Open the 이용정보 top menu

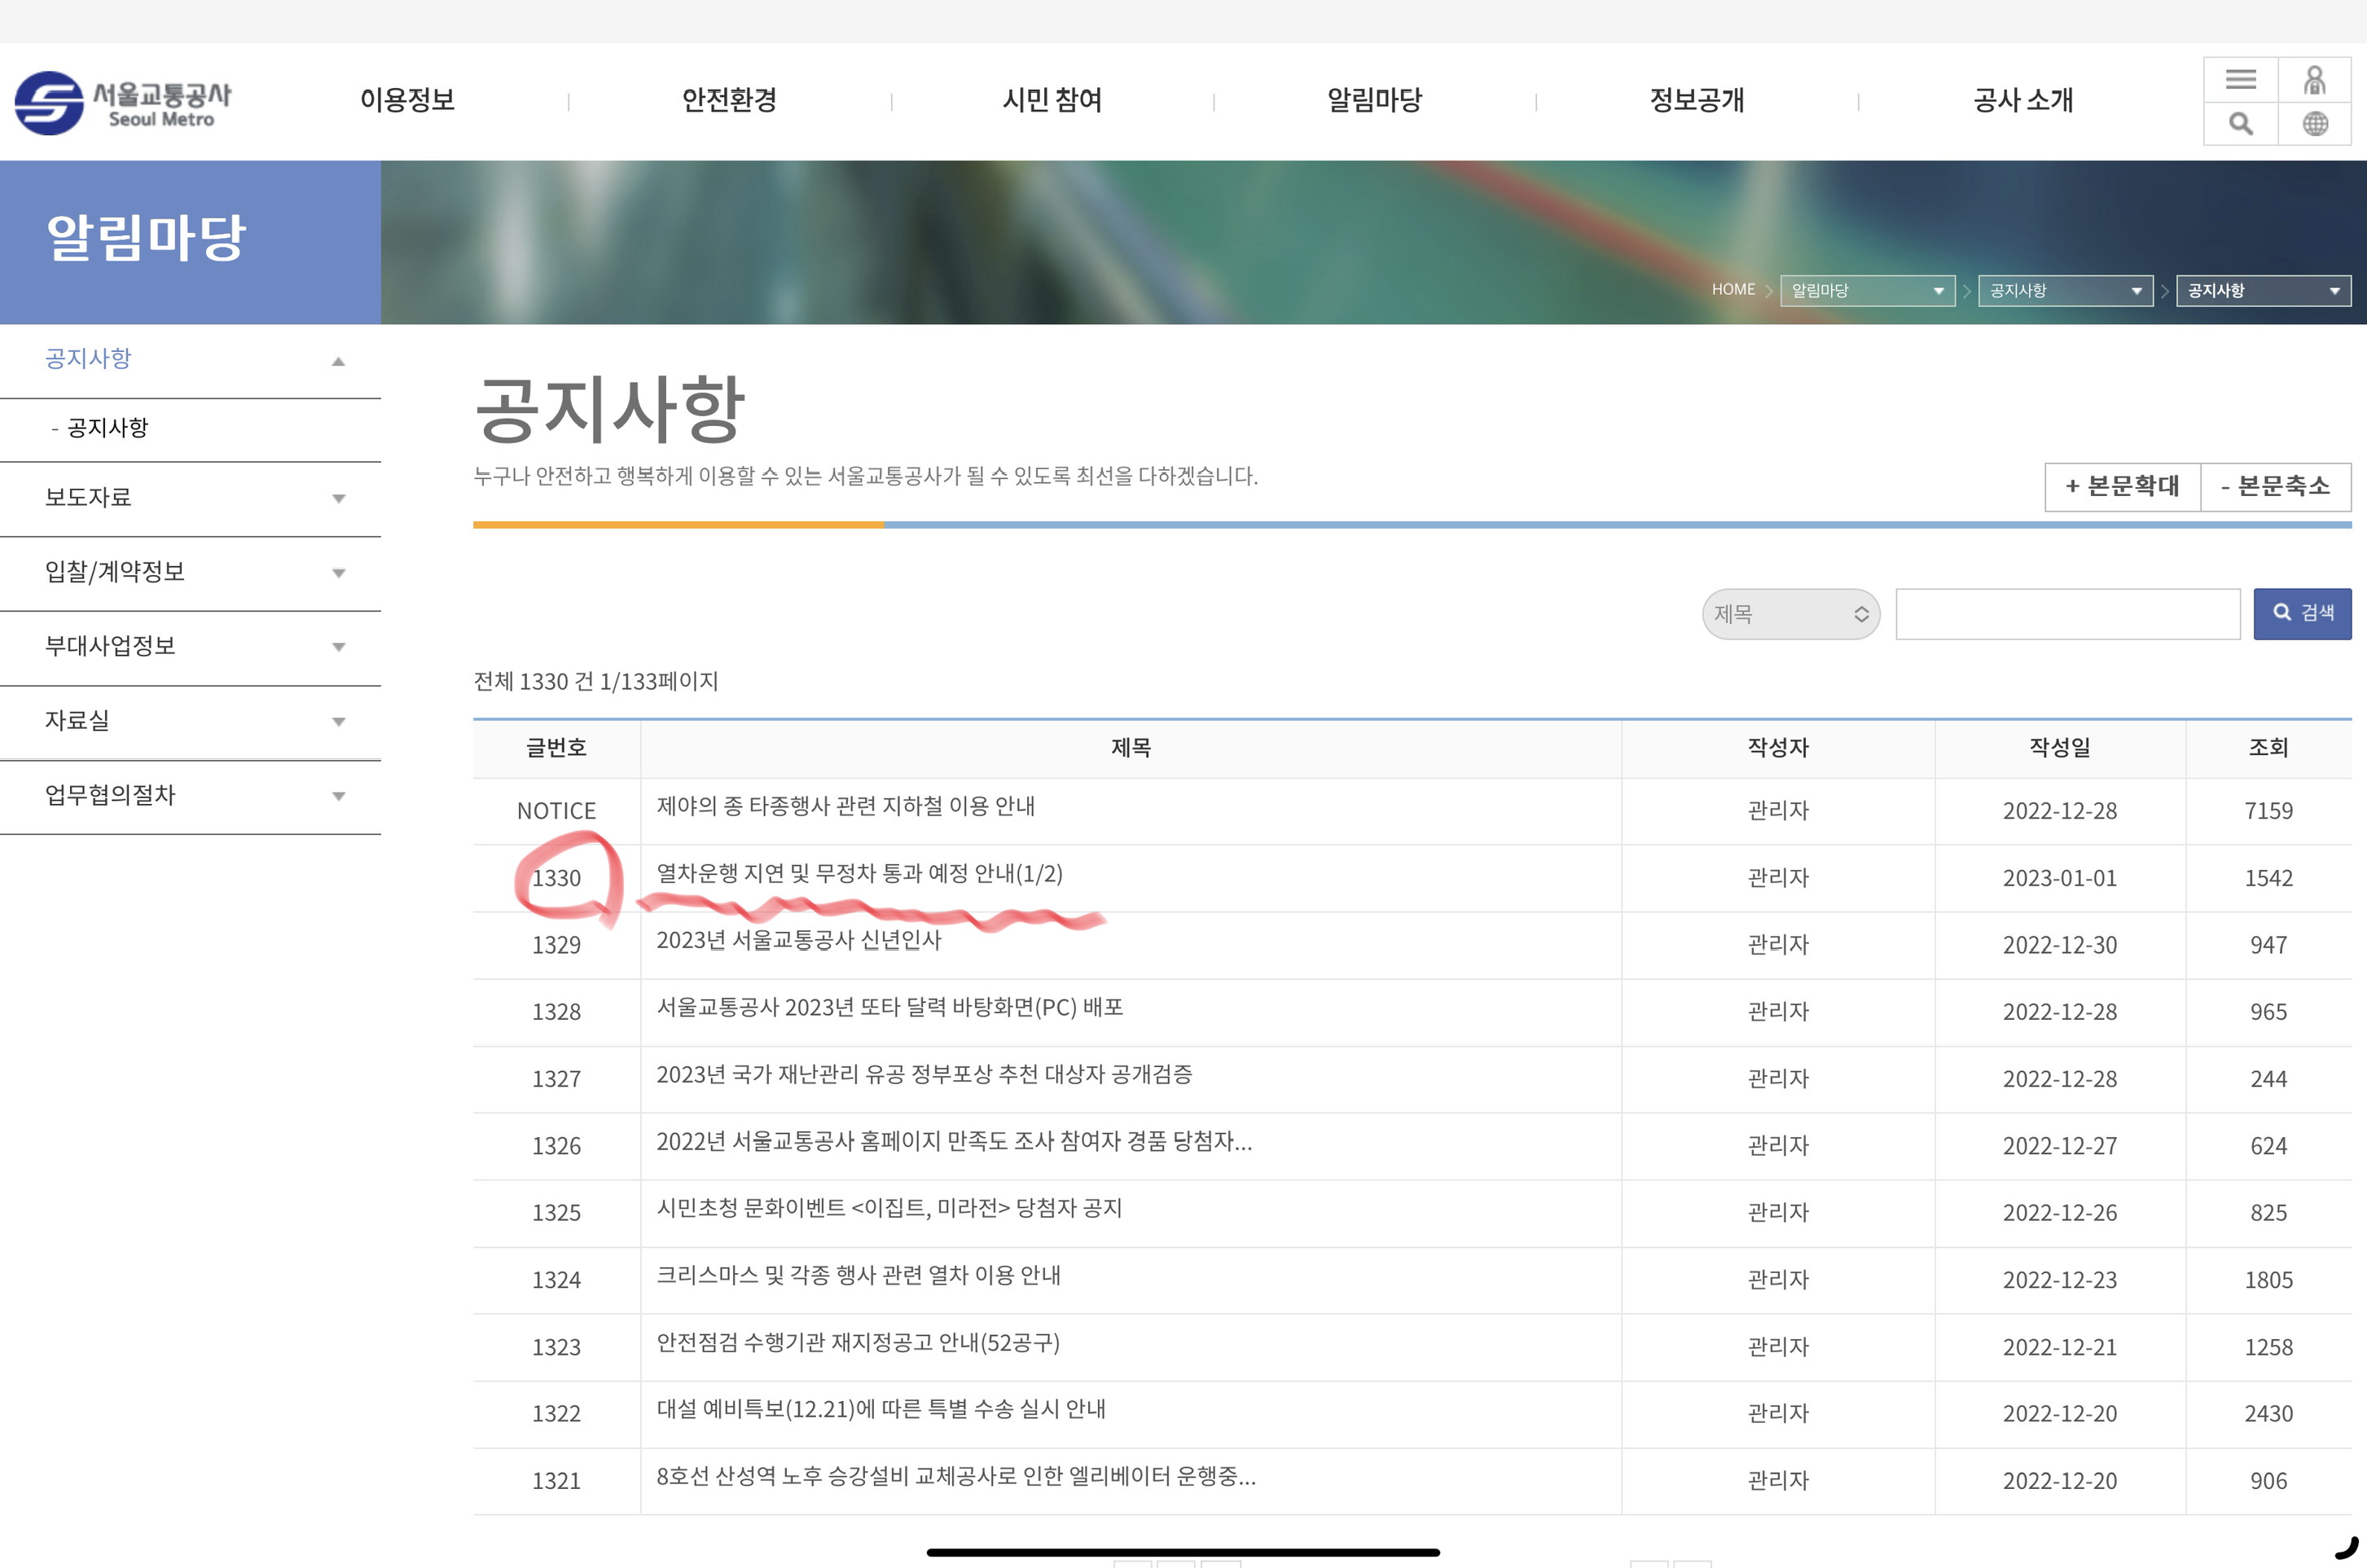(407, 100)
